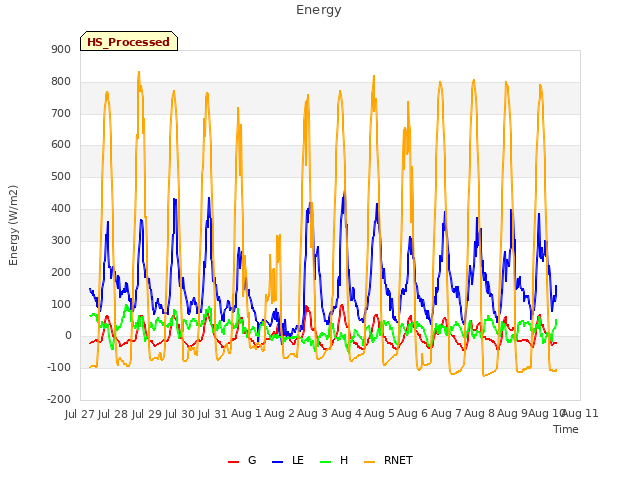Click the green H legend swatch
This screenshot has width=640, height=480.
(325, 462)
